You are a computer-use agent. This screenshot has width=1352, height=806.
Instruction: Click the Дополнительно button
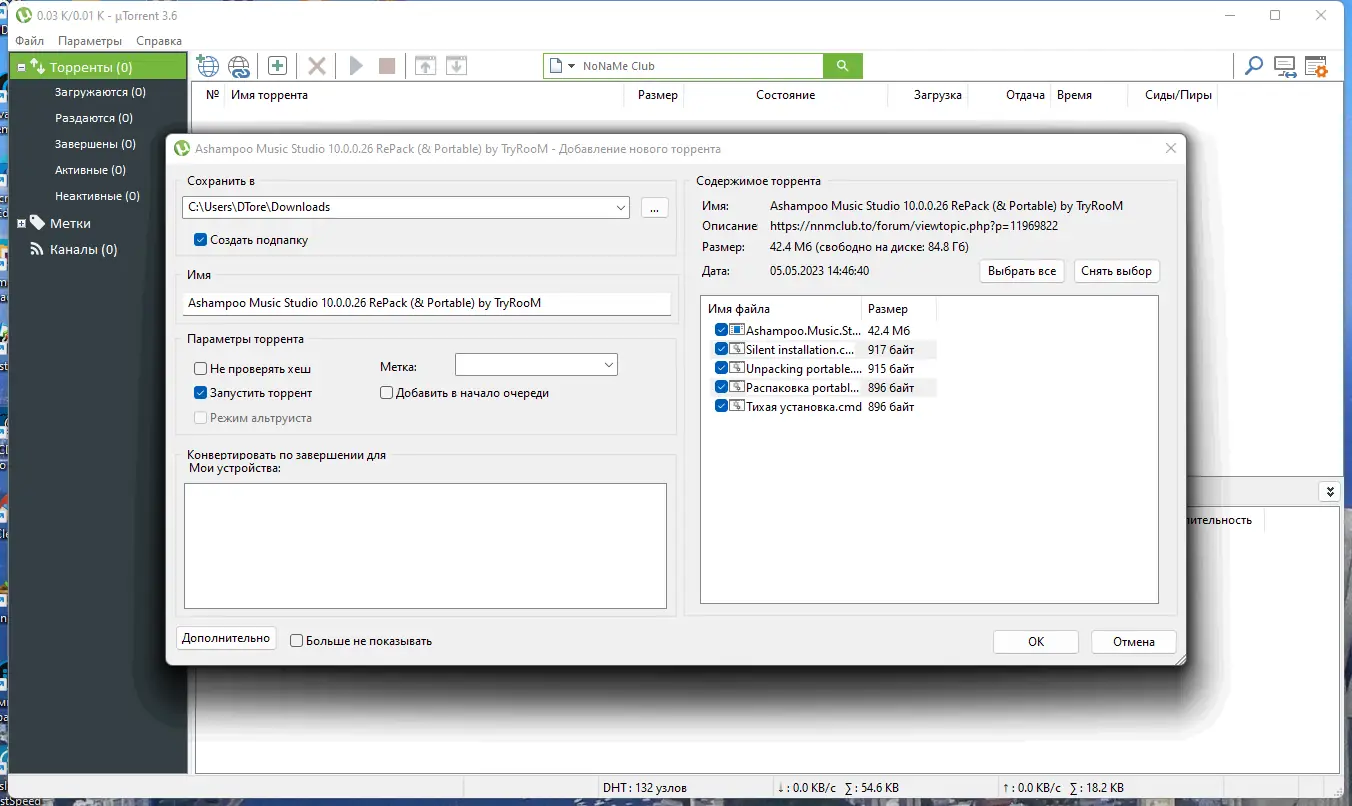click(x=226, y=638)
